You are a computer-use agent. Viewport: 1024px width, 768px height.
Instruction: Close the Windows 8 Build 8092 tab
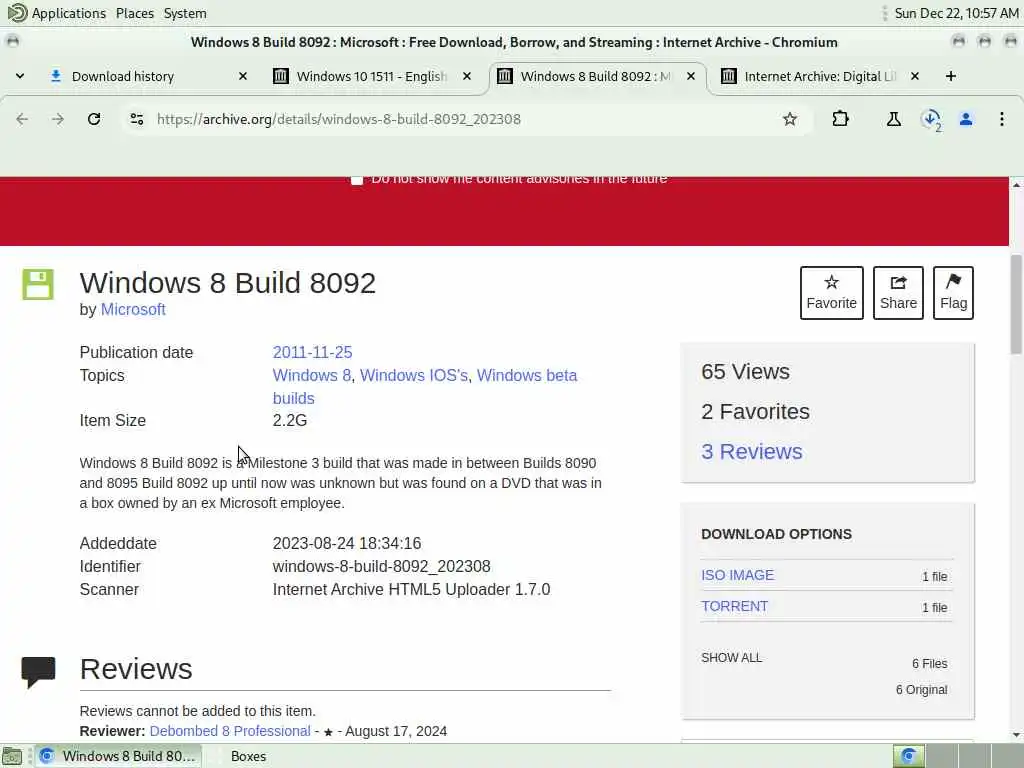(691, 76)
